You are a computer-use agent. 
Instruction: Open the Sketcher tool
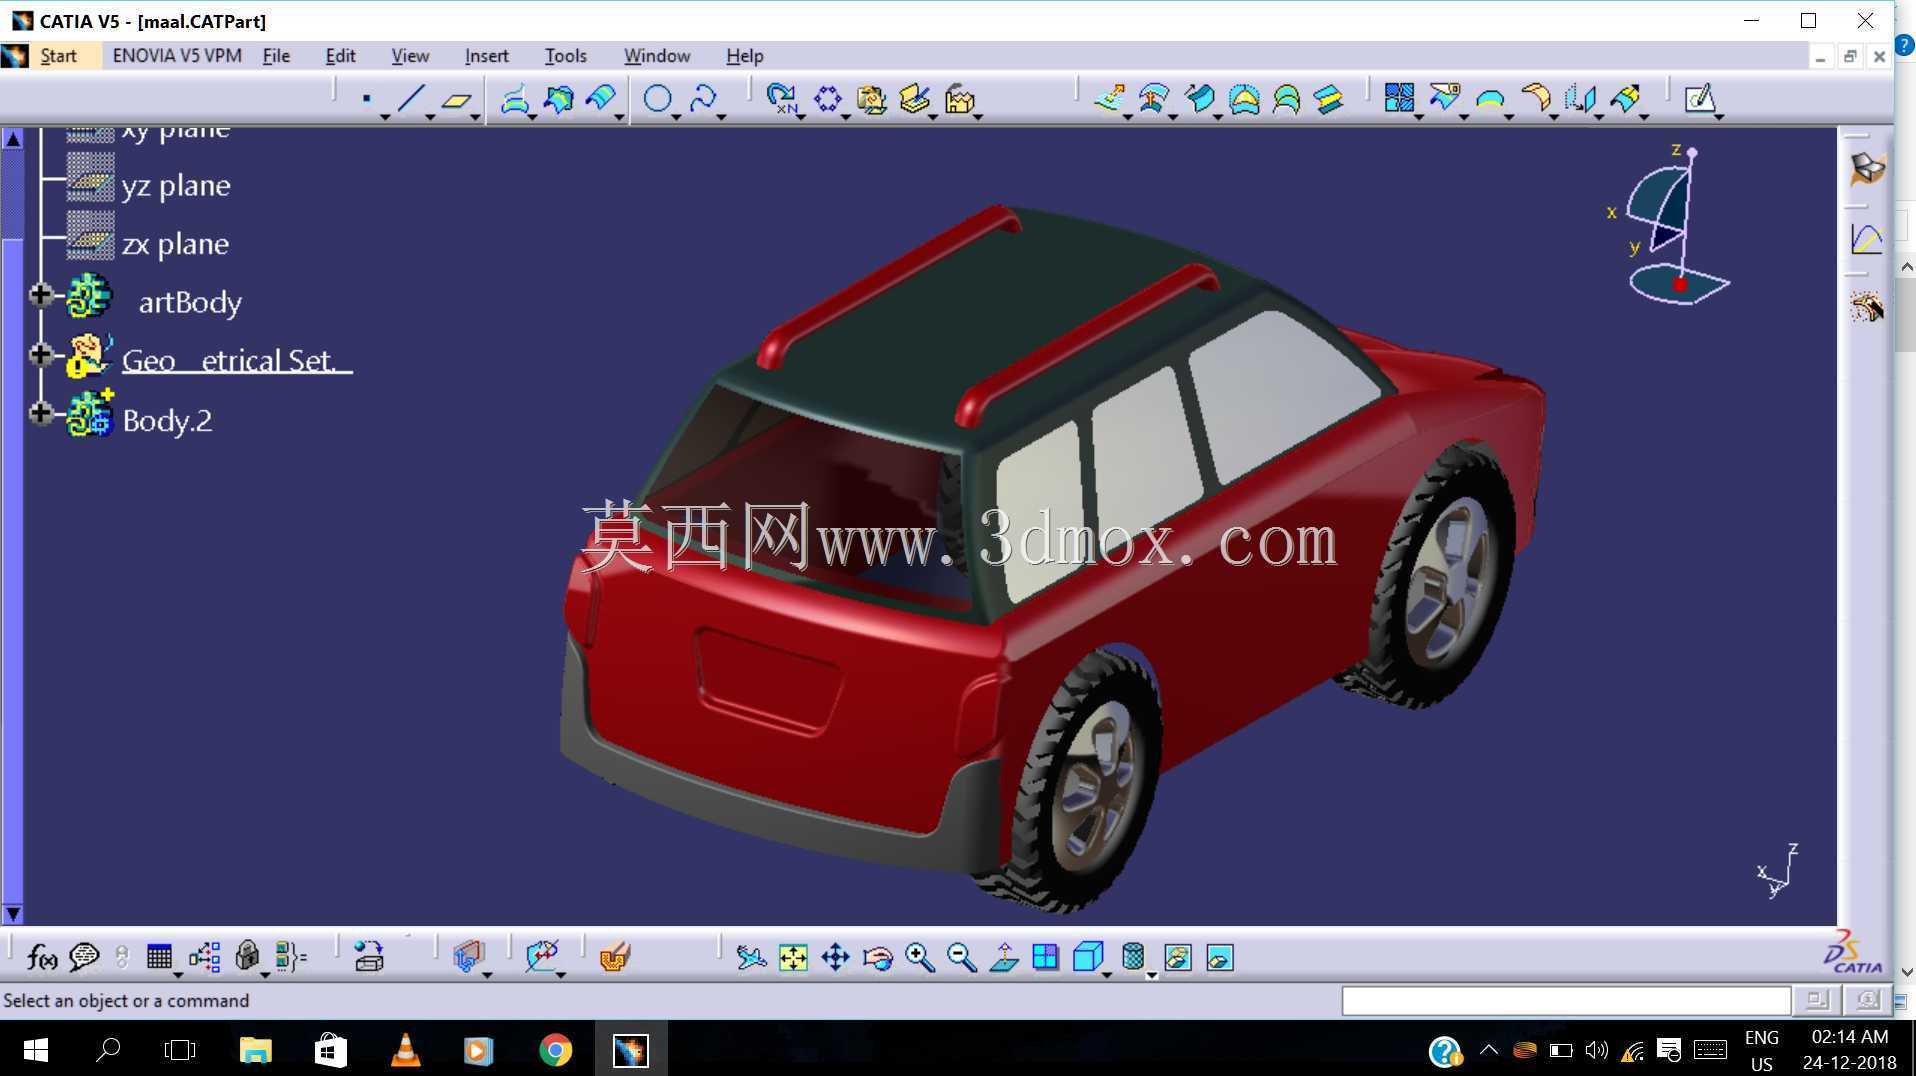click(1700, 99)
